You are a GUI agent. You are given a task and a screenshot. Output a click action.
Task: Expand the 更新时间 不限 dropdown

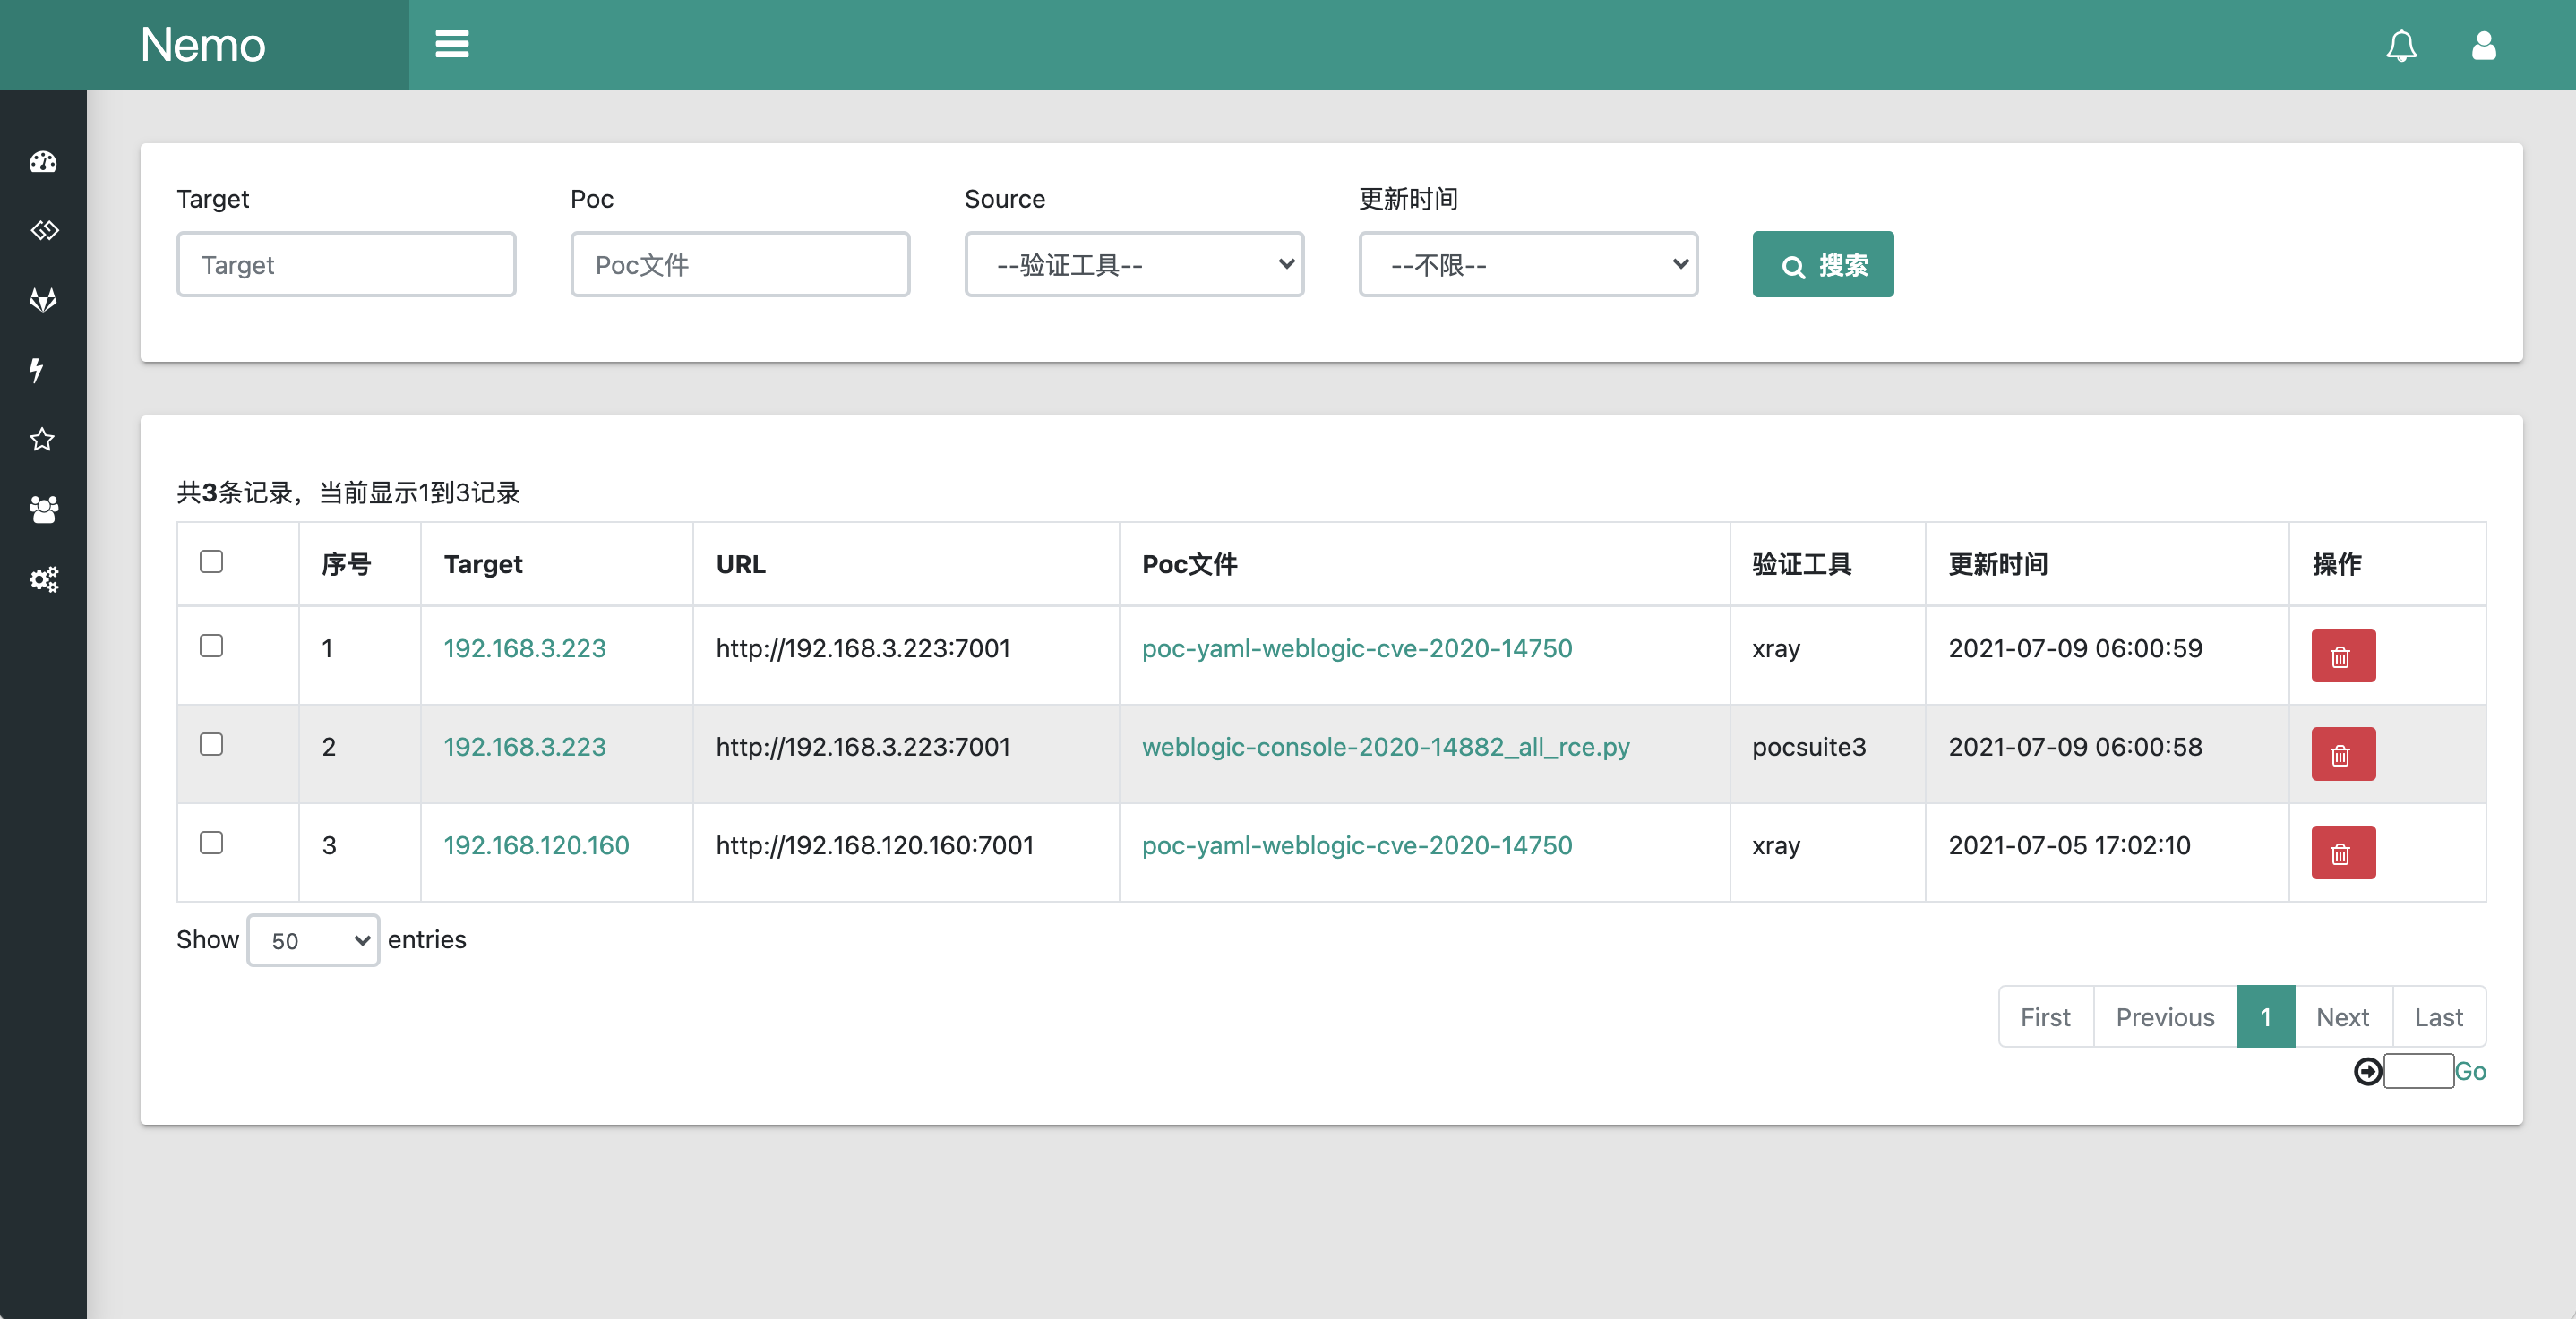(x=1527, y=265)
